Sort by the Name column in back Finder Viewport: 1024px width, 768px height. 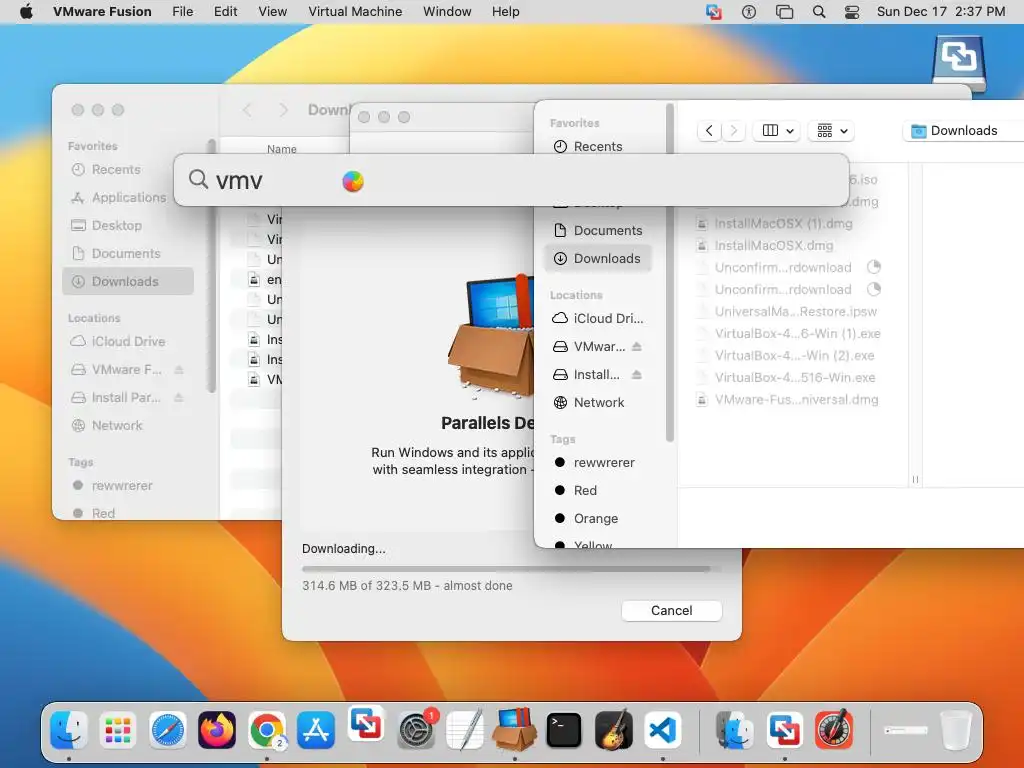[x=281, y=149]
